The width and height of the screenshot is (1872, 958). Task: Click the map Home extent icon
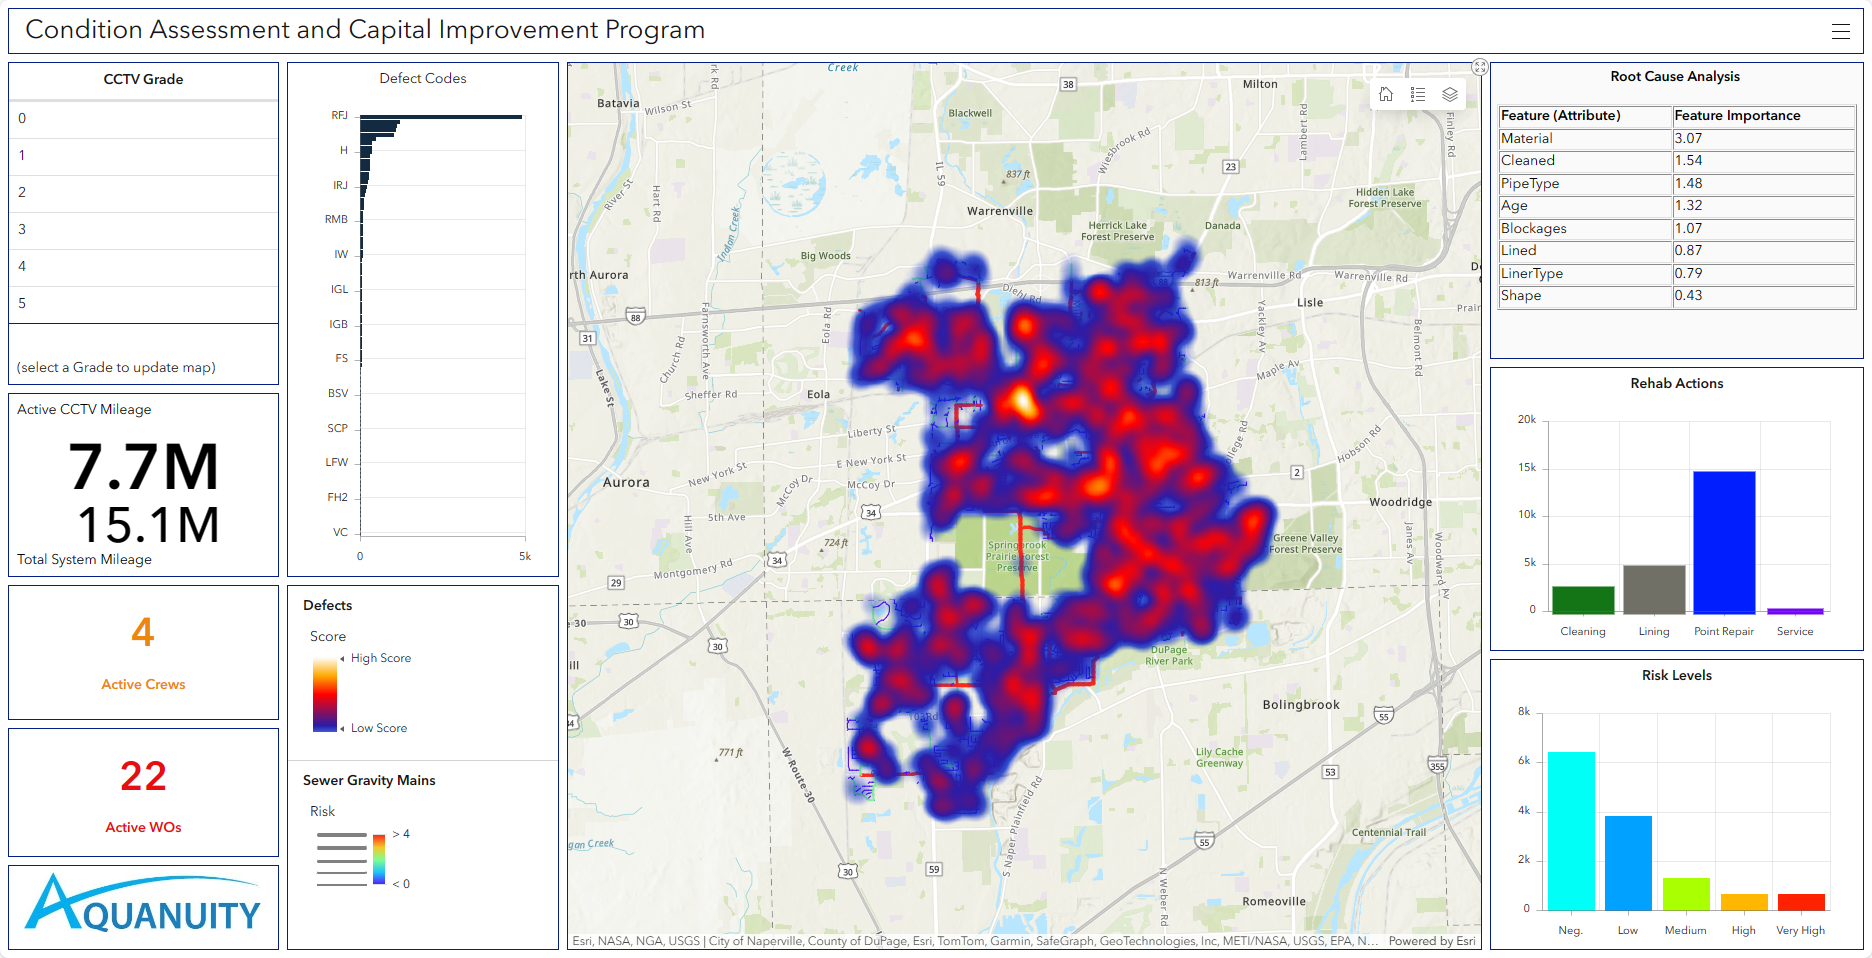[x=1386, y=95]
